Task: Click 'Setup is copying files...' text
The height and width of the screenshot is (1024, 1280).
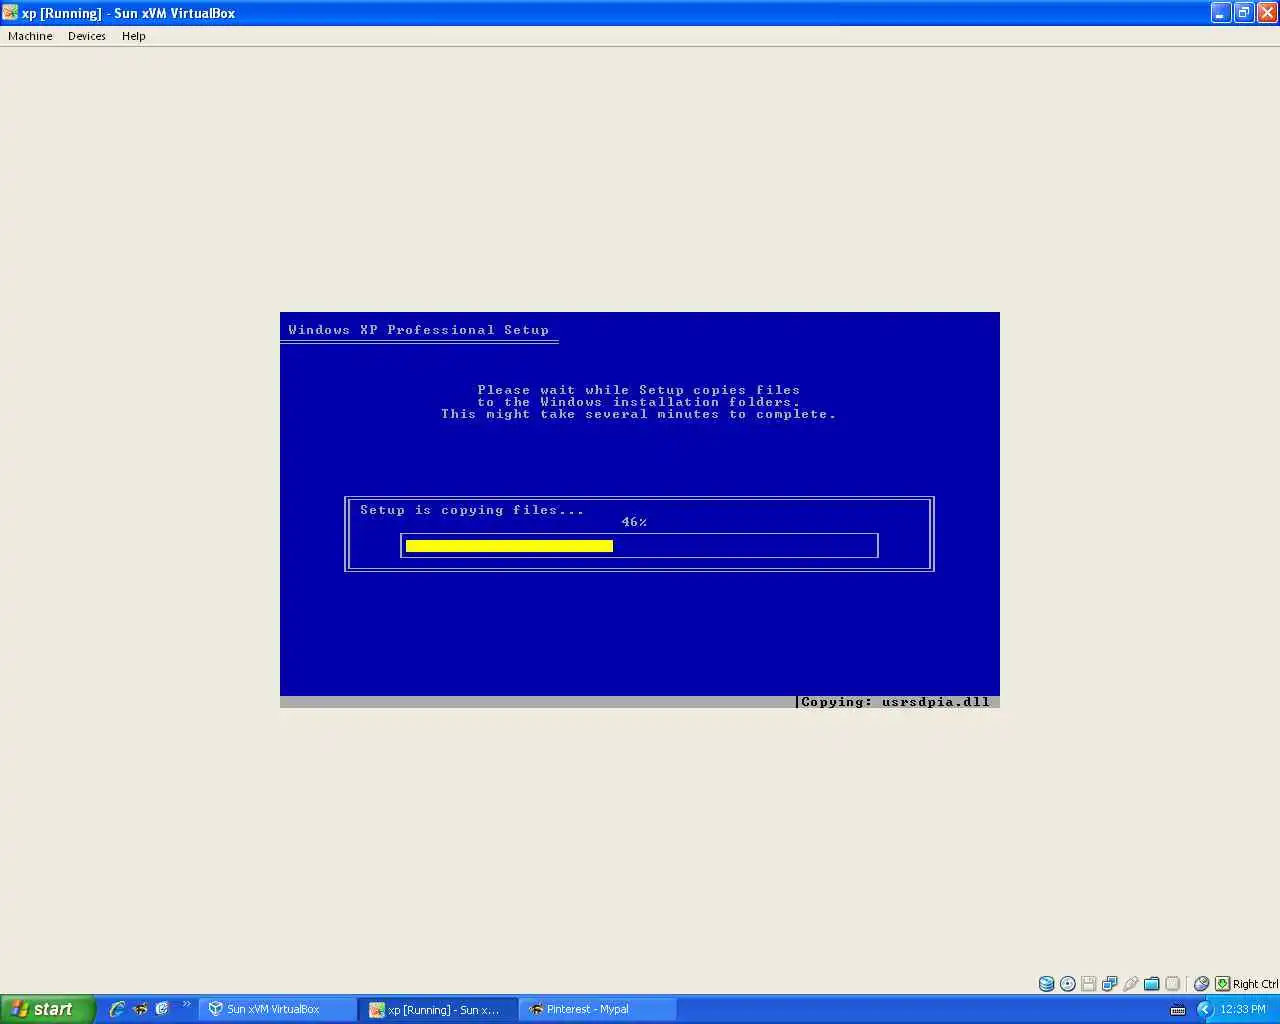Action: (x=472, y=510)
